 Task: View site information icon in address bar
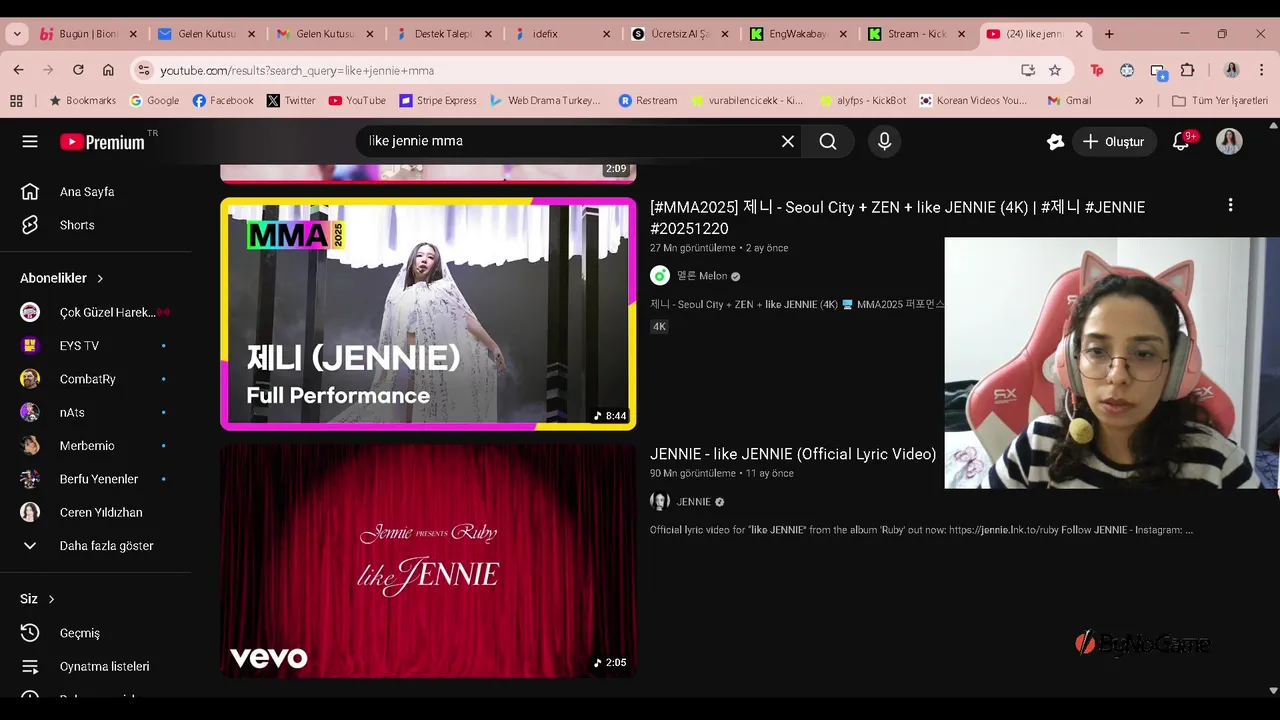(x=144, y=70)
